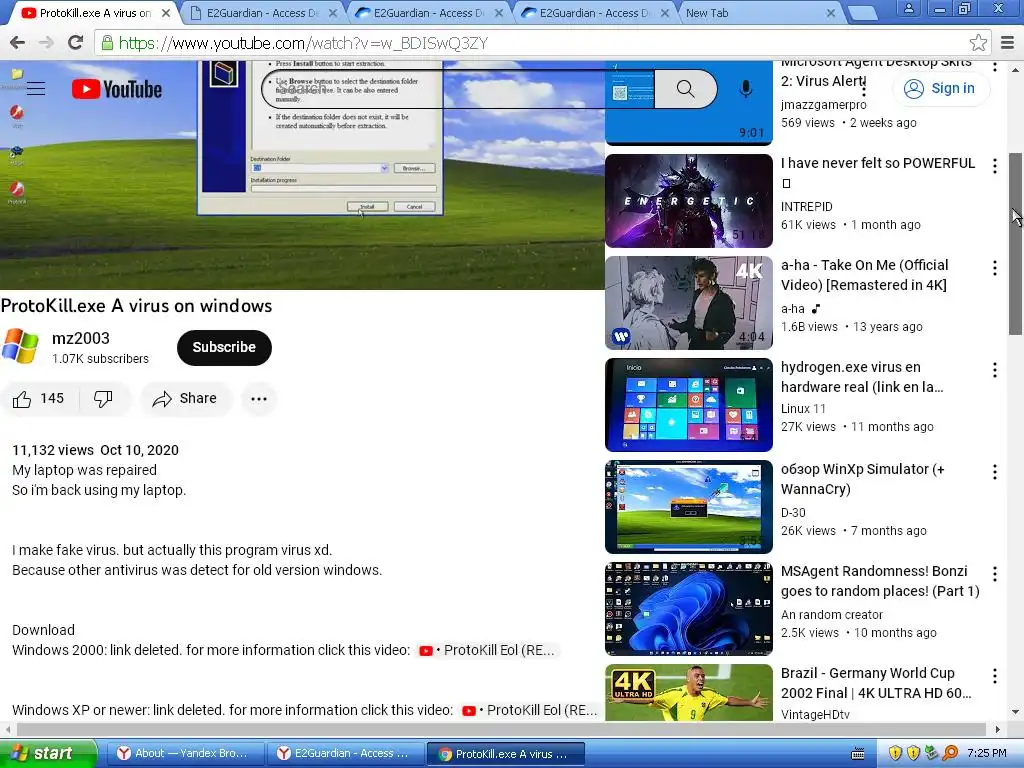Open hydrogen.exe virus video thumbnail
The width and height of the screenshot is (1024, 768).
(x=689, y=405)
